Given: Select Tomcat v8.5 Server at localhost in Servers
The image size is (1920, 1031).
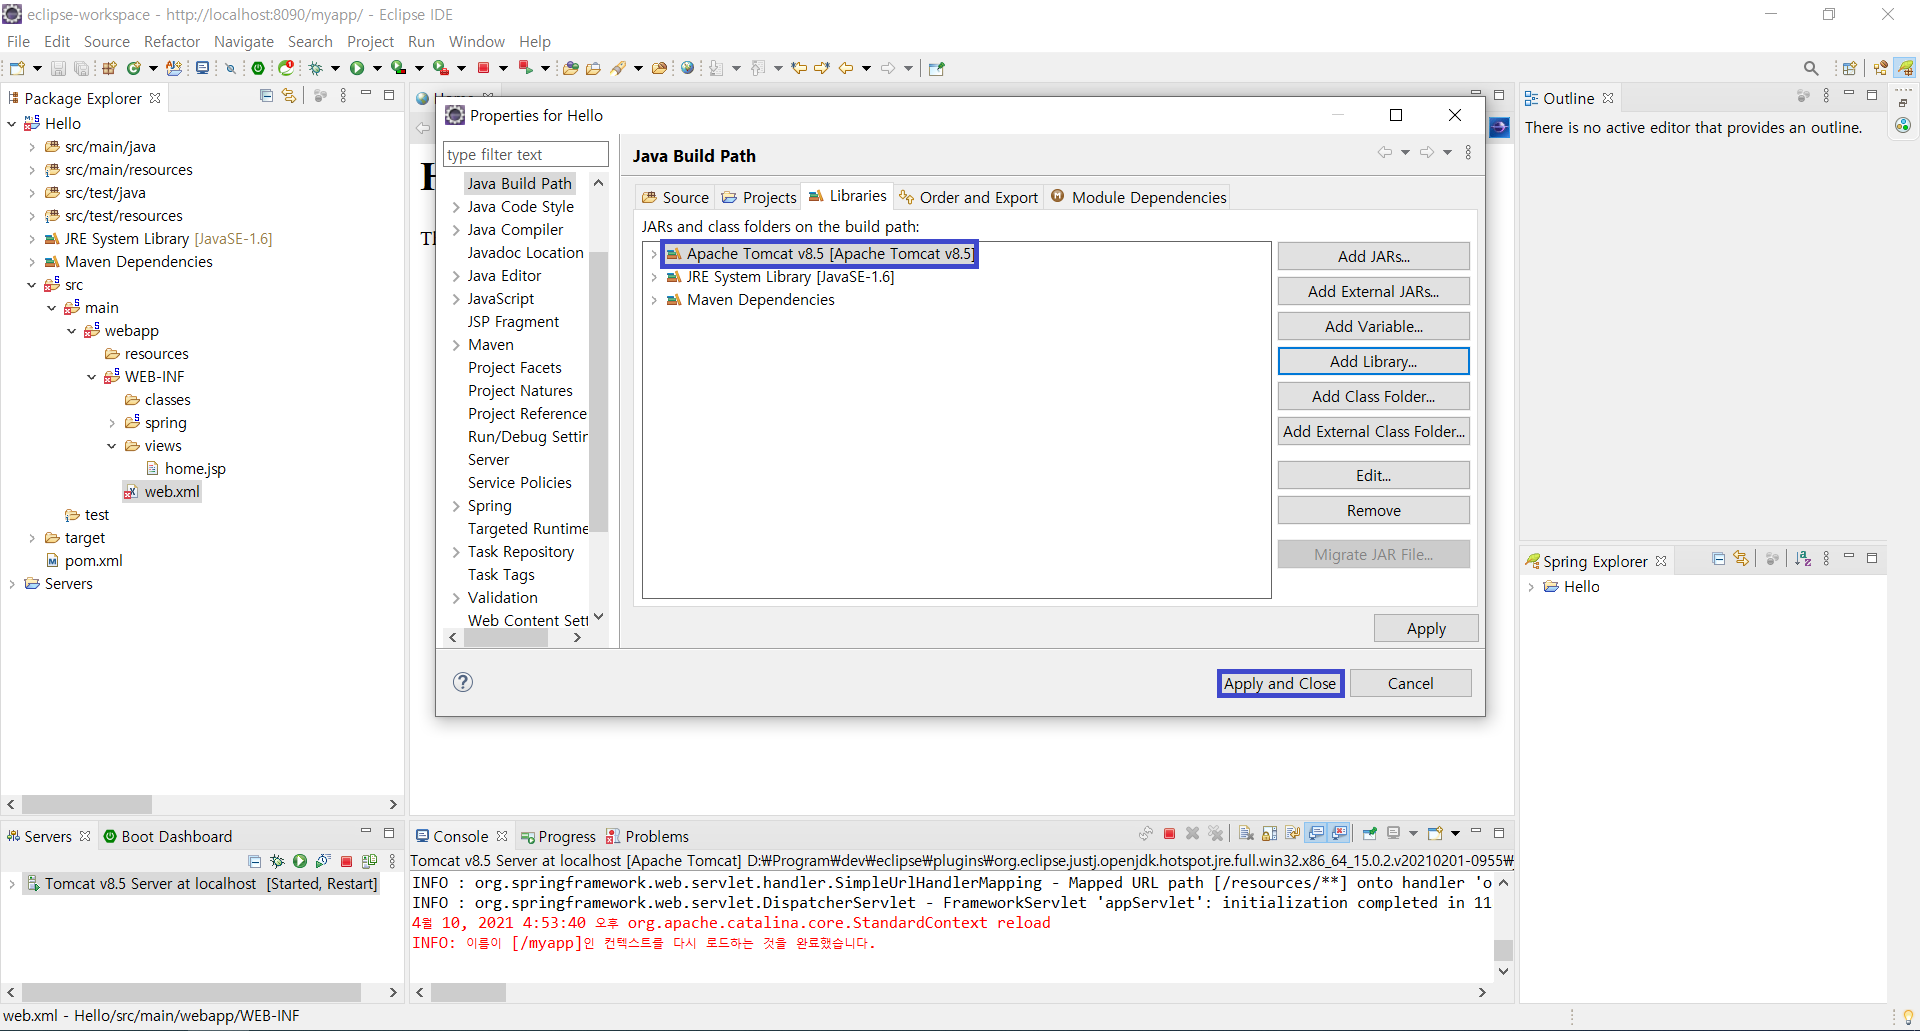Looking at the screenshot, I should tap(202, 884).
